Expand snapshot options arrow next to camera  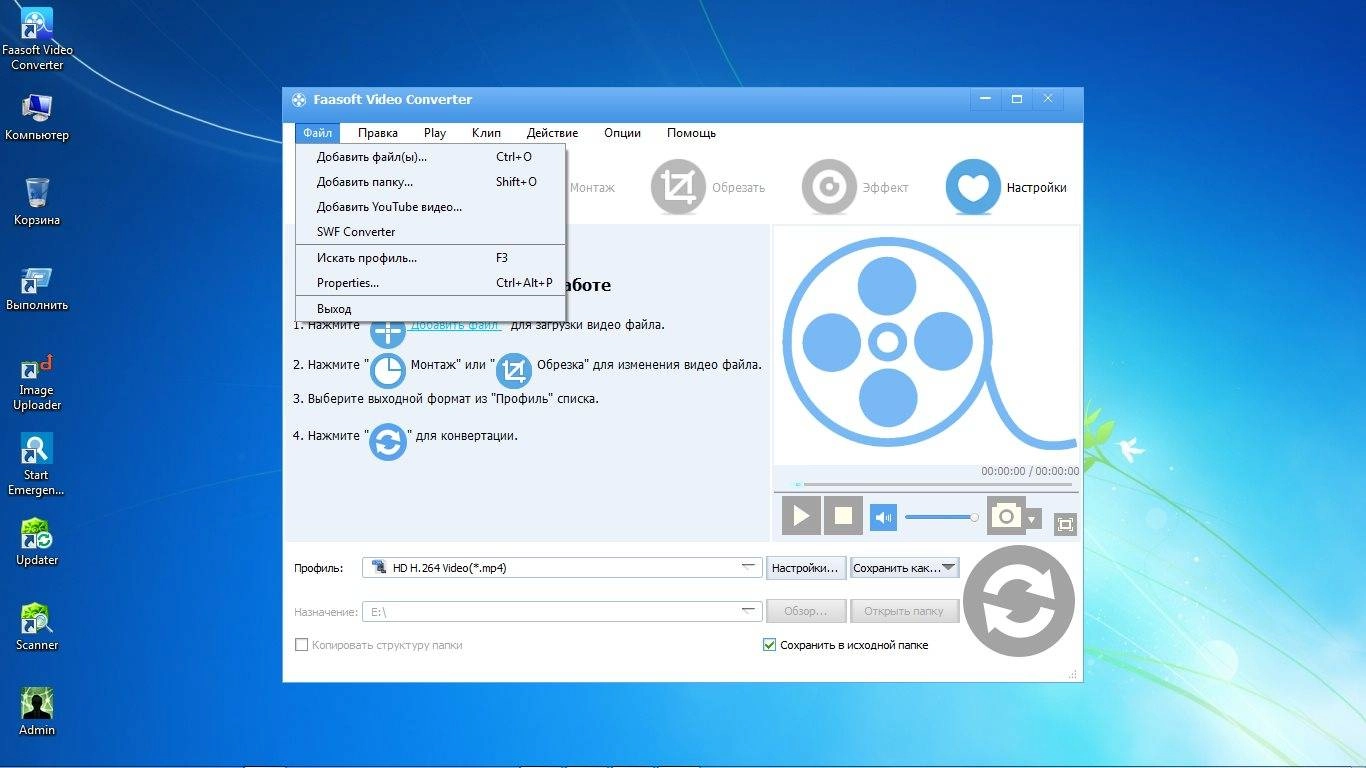1032,520
